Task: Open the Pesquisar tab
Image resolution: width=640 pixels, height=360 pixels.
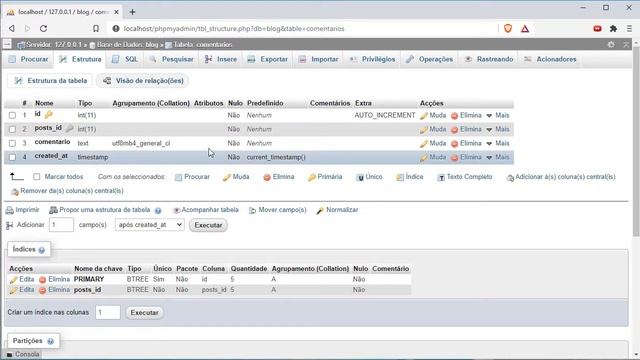Action: click(172, 60)
